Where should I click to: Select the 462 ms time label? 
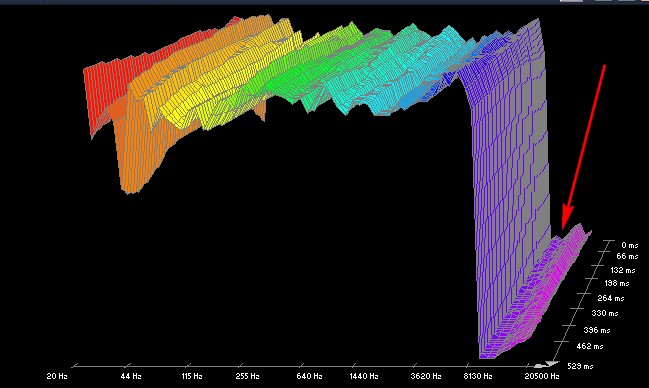[590, 346]
